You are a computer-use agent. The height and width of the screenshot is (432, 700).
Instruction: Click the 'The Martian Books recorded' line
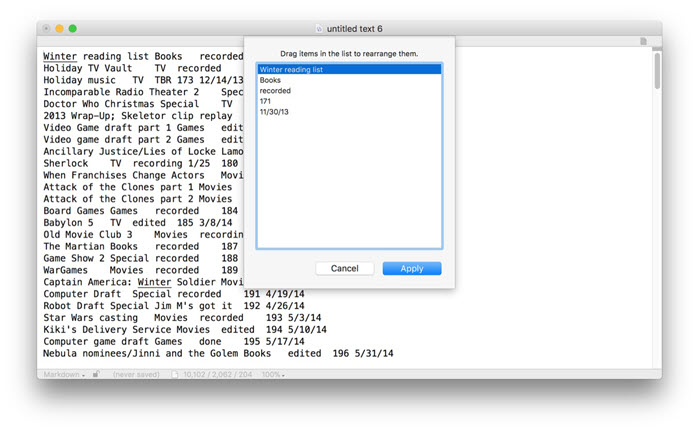[x=141, y=247]
